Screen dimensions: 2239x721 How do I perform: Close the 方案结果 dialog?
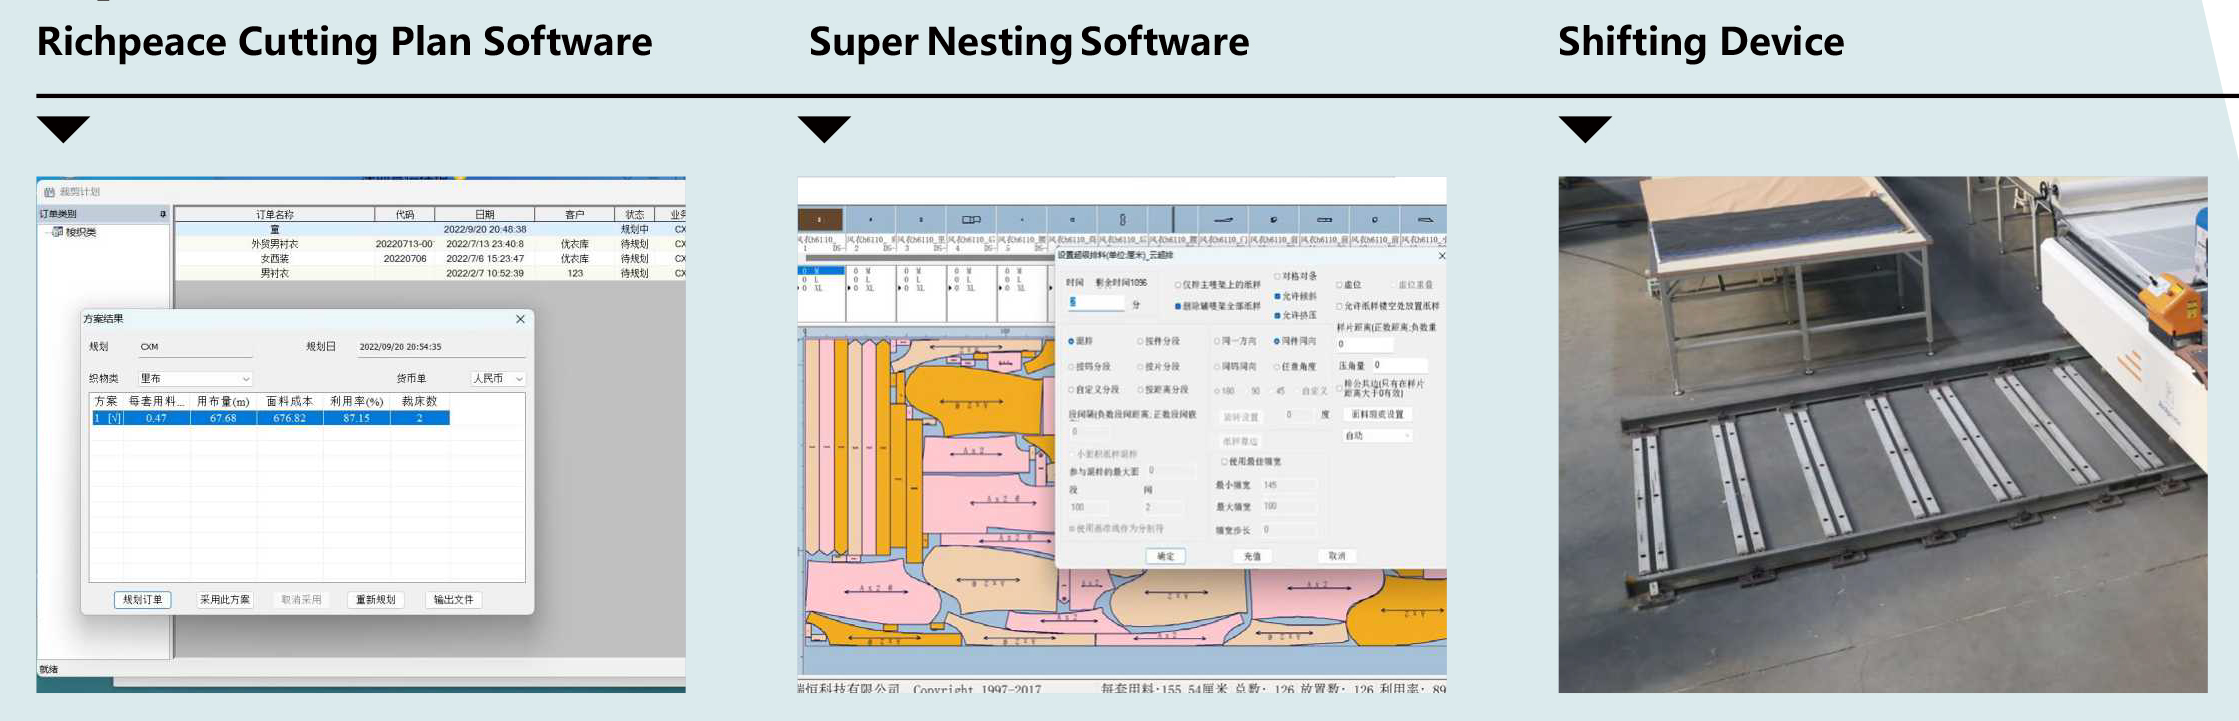click(520, 319)
